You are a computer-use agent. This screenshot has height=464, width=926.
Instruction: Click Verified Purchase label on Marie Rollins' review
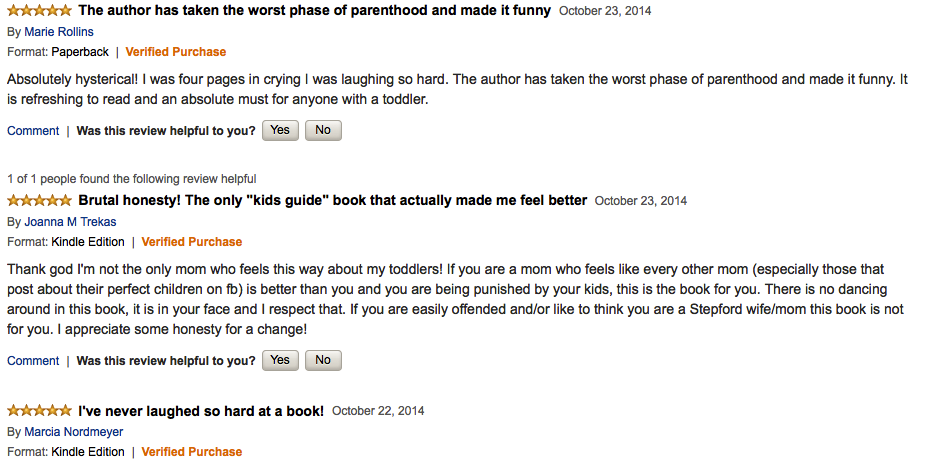pos(176,52)
